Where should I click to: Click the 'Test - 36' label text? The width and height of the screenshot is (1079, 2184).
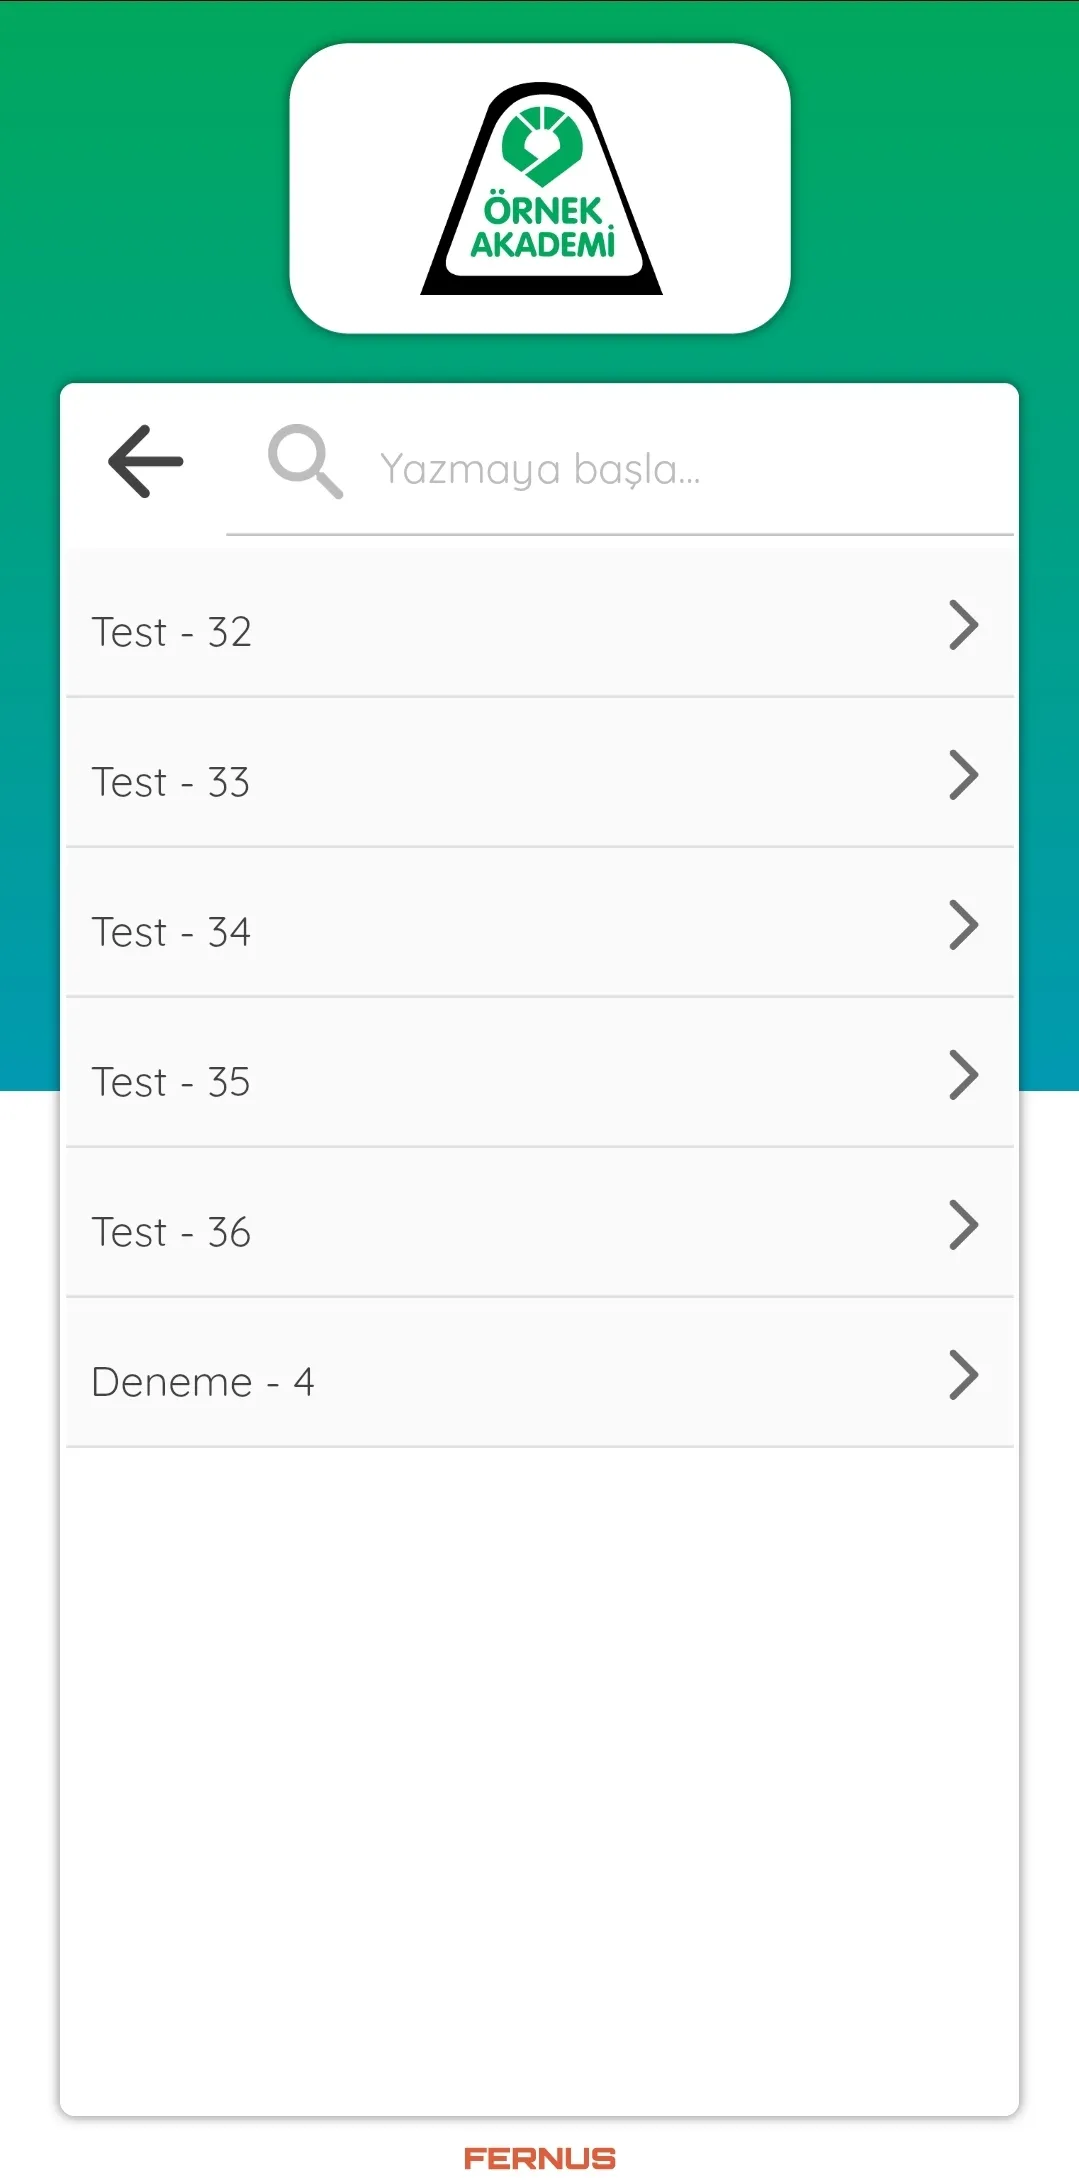(171, 1232)
